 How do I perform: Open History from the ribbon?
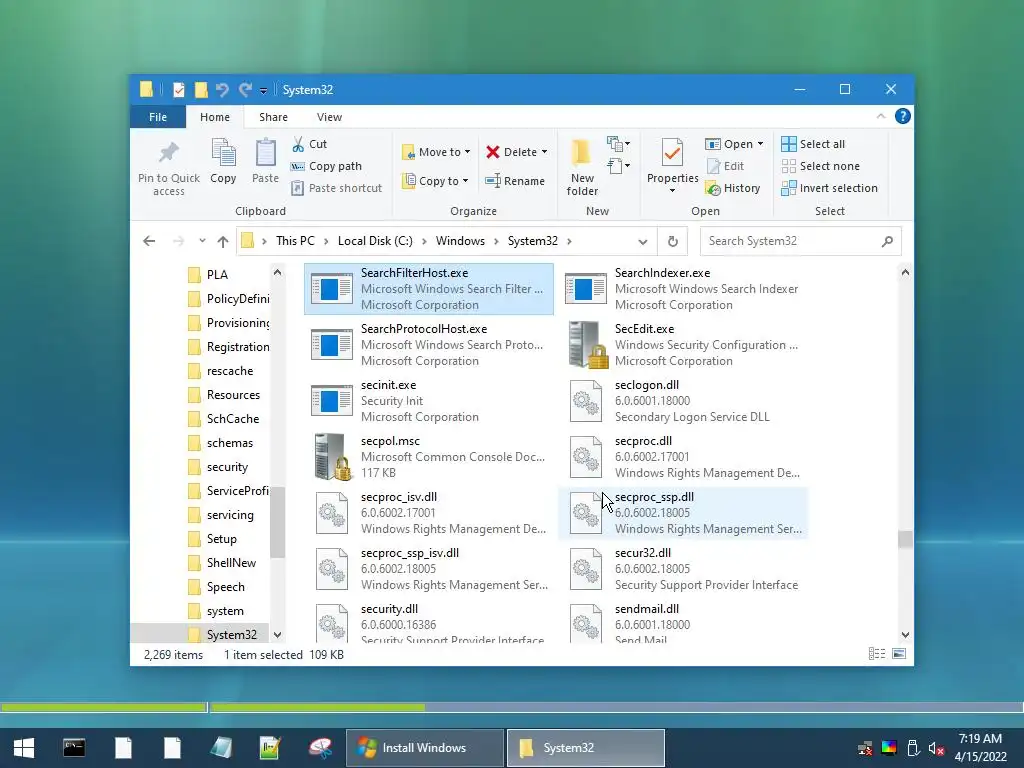pos(733,188)
